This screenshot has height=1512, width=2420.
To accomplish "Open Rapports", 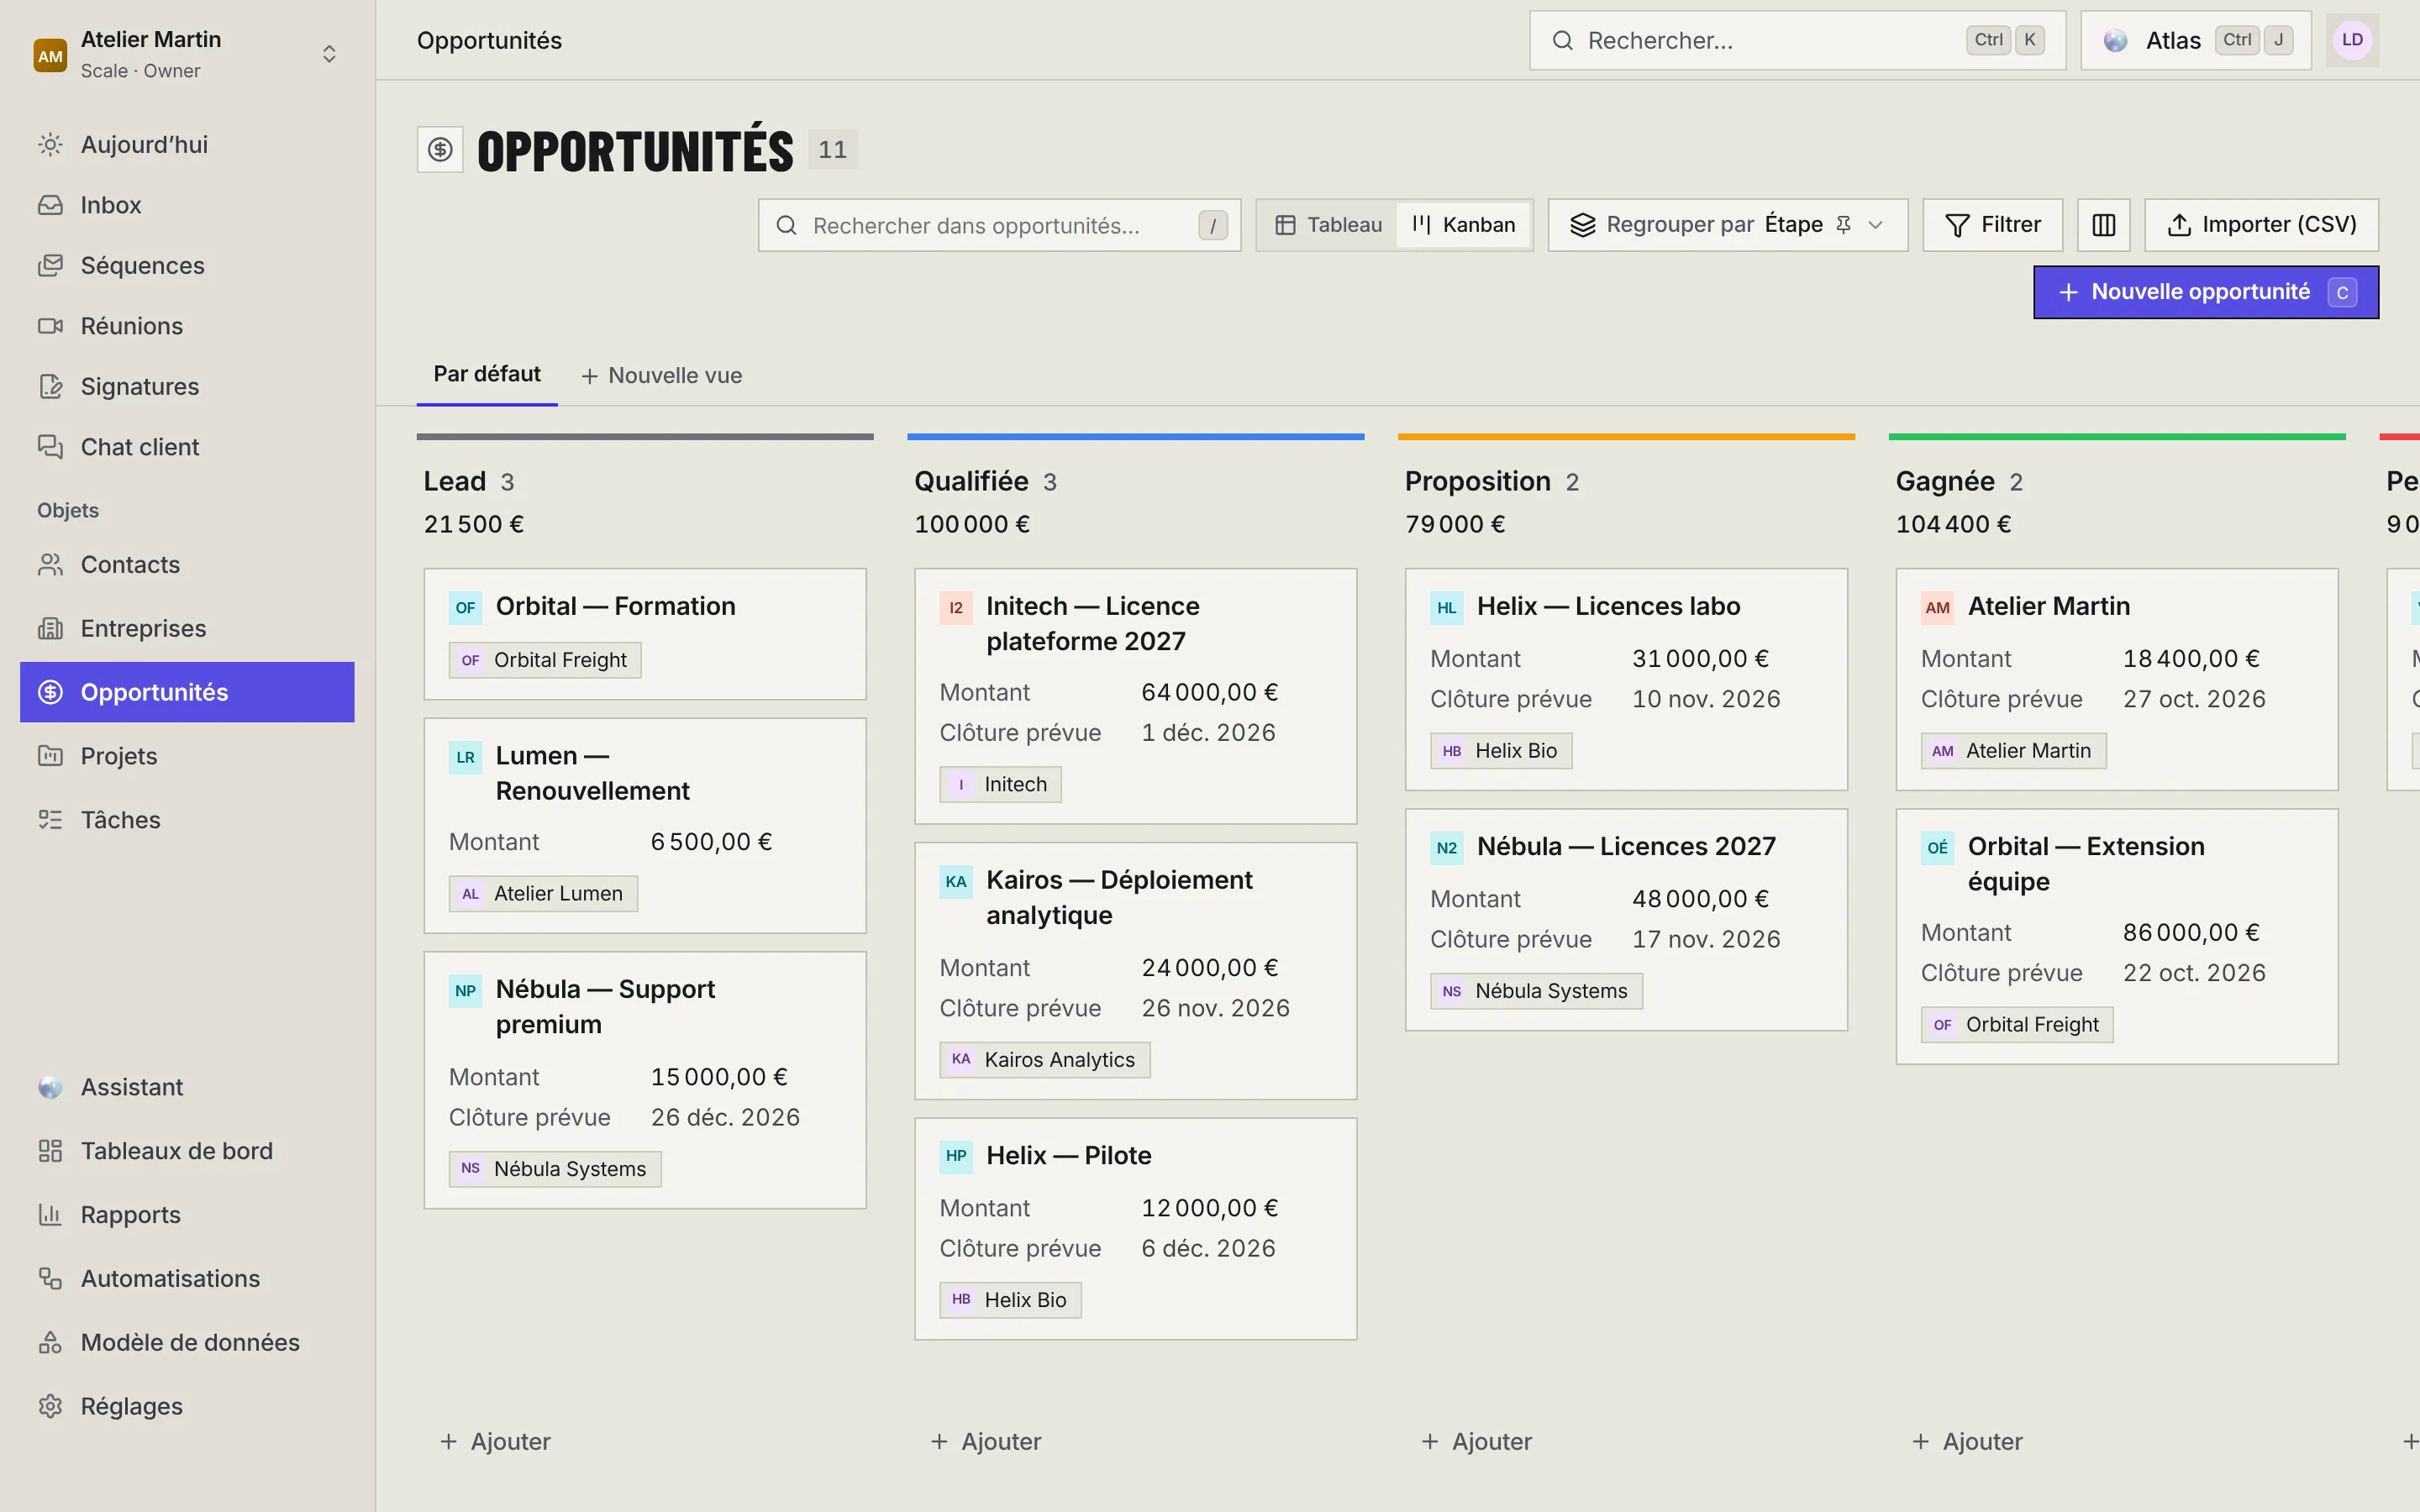I will [187, 1214].
